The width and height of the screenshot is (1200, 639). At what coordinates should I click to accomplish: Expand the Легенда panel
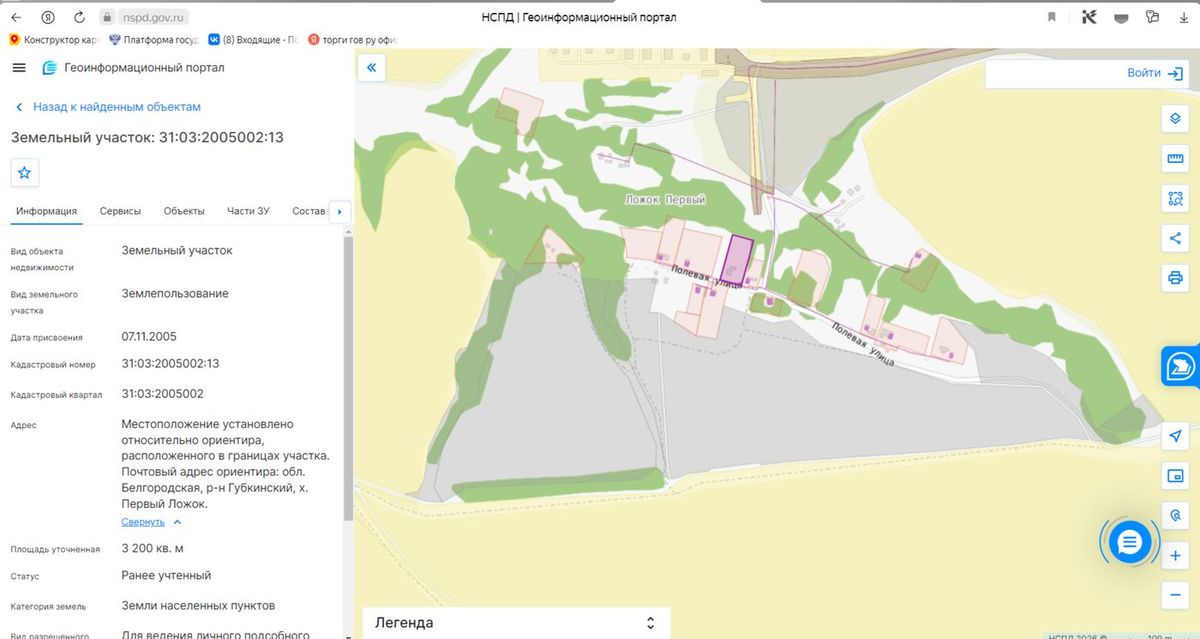(516, 622)
